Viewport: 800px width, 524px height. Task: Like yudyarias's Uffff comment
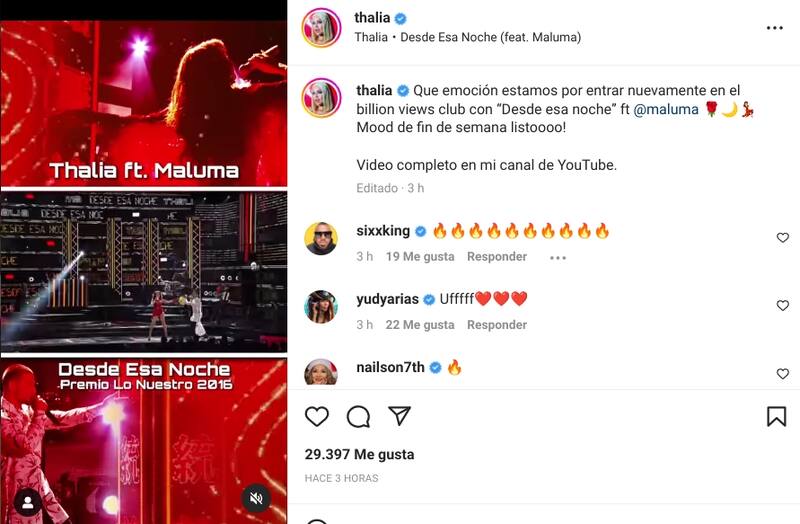pyautogui.click(x=783, y=306)
